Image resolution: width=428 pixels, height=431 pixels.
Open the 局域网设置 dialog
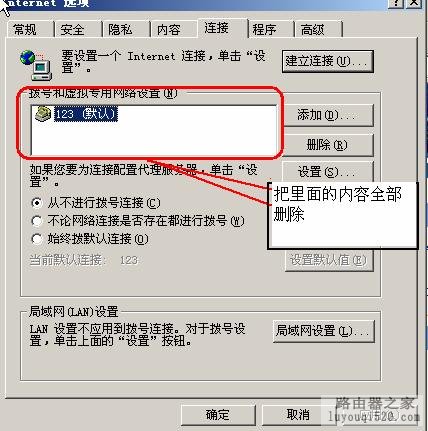324,331
